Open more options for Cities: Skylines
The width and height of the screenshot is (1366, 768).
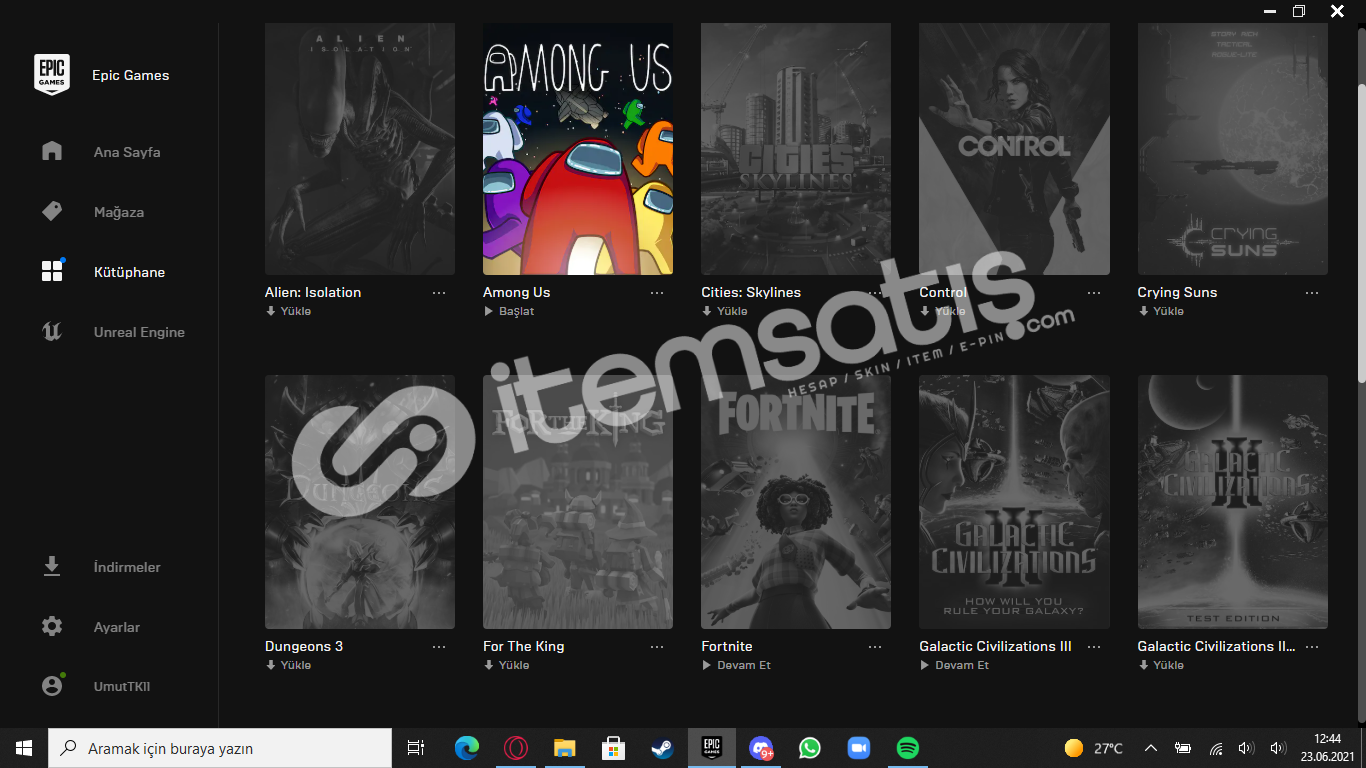pos(875,292)
